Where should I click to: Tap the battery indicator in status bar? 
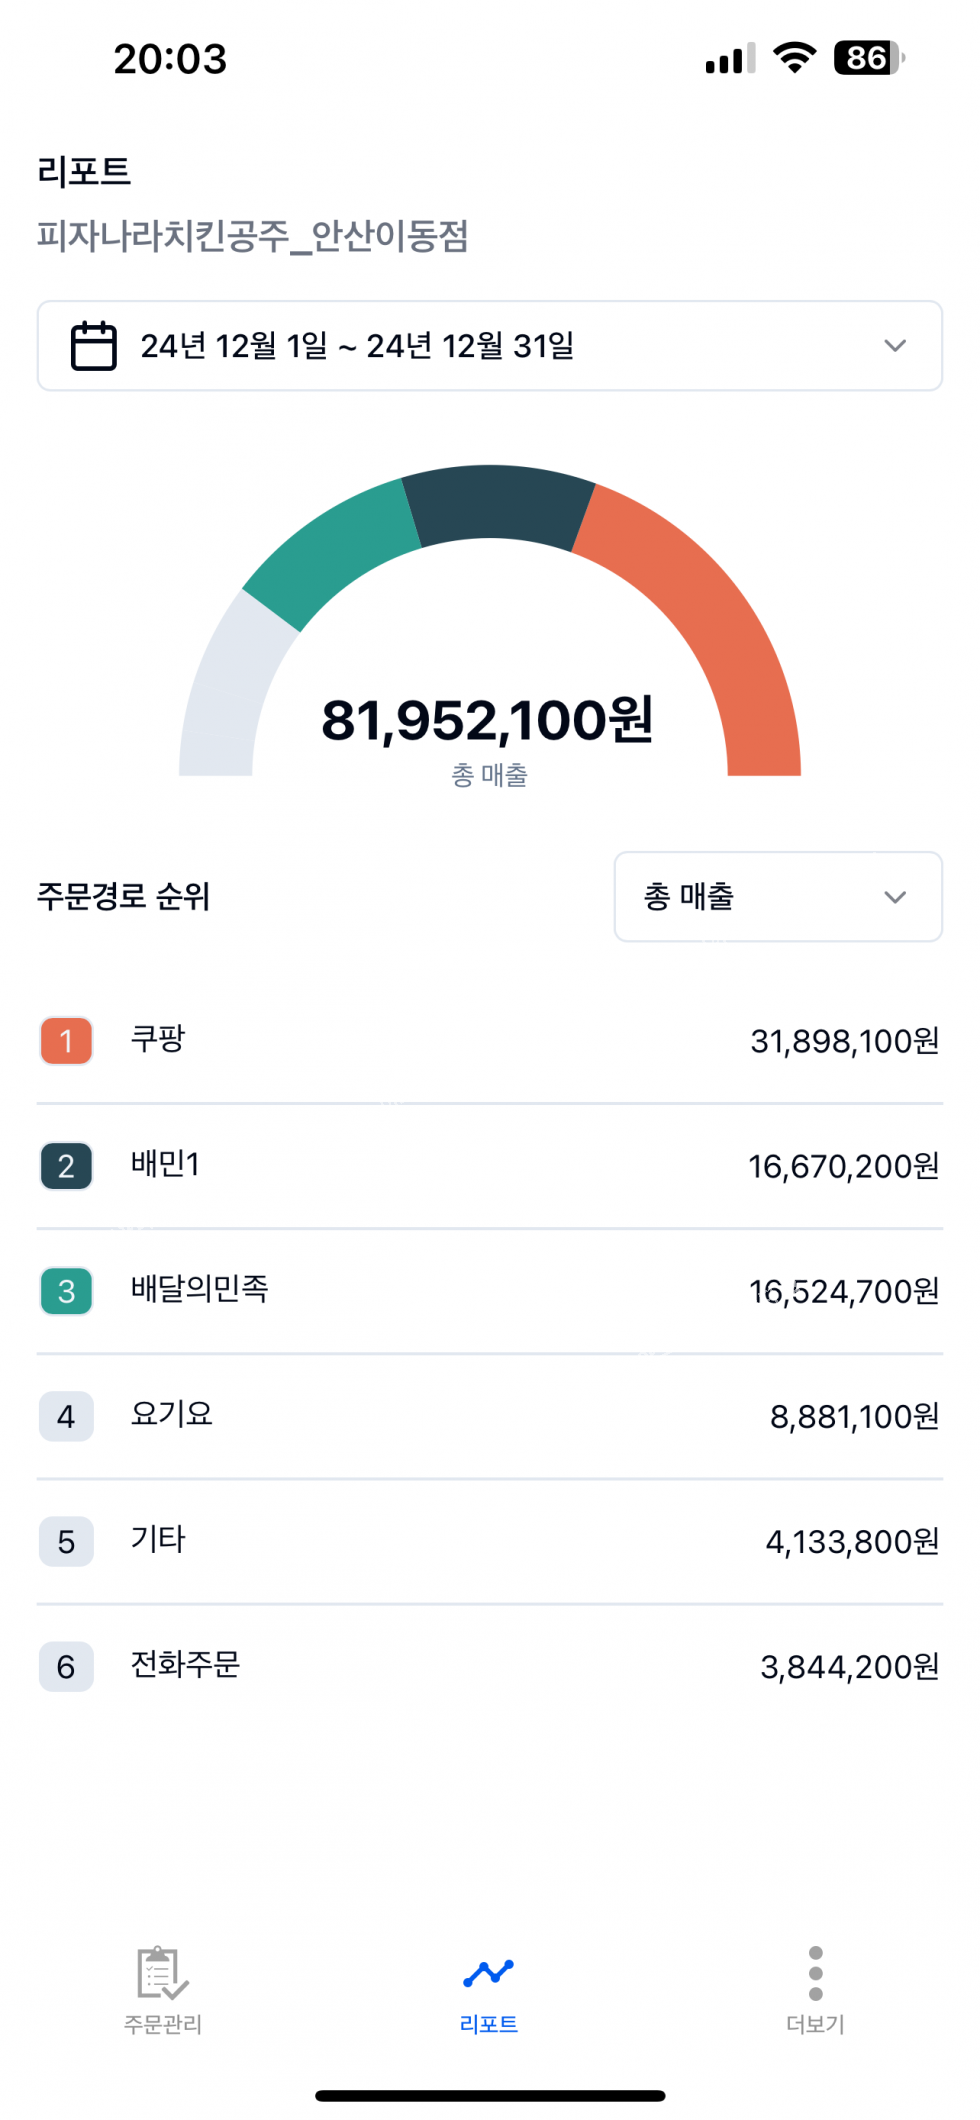tap(868, 58)
